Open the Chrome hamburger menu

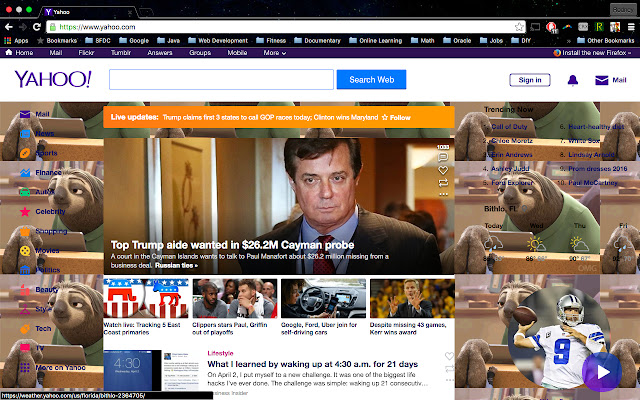(x=631, y=27)
